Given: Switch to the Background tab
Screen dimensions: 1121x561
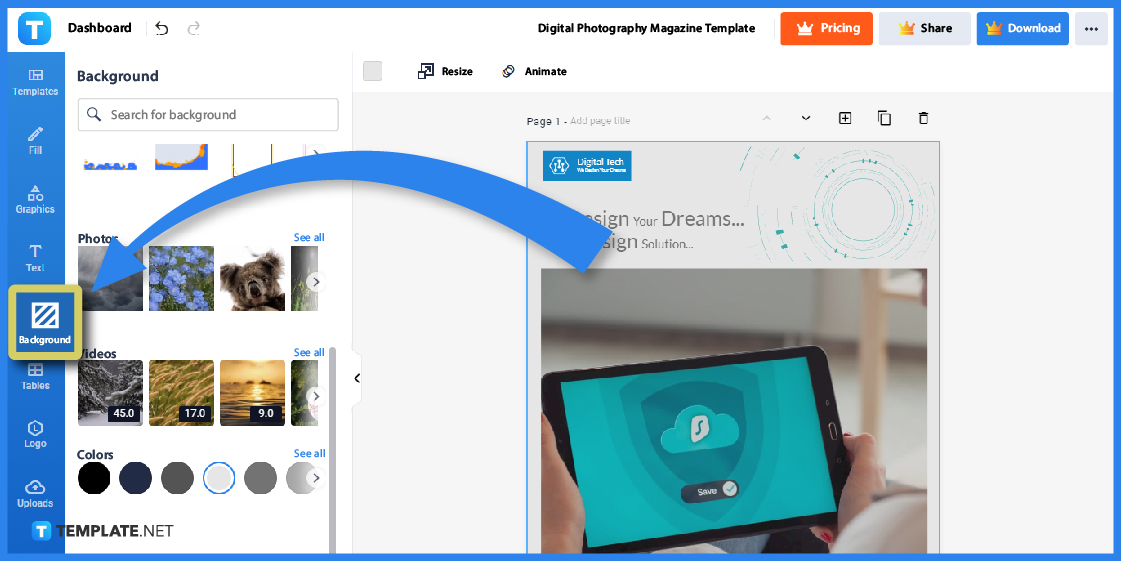Looking at the screenshot, I should pos(45,322).
